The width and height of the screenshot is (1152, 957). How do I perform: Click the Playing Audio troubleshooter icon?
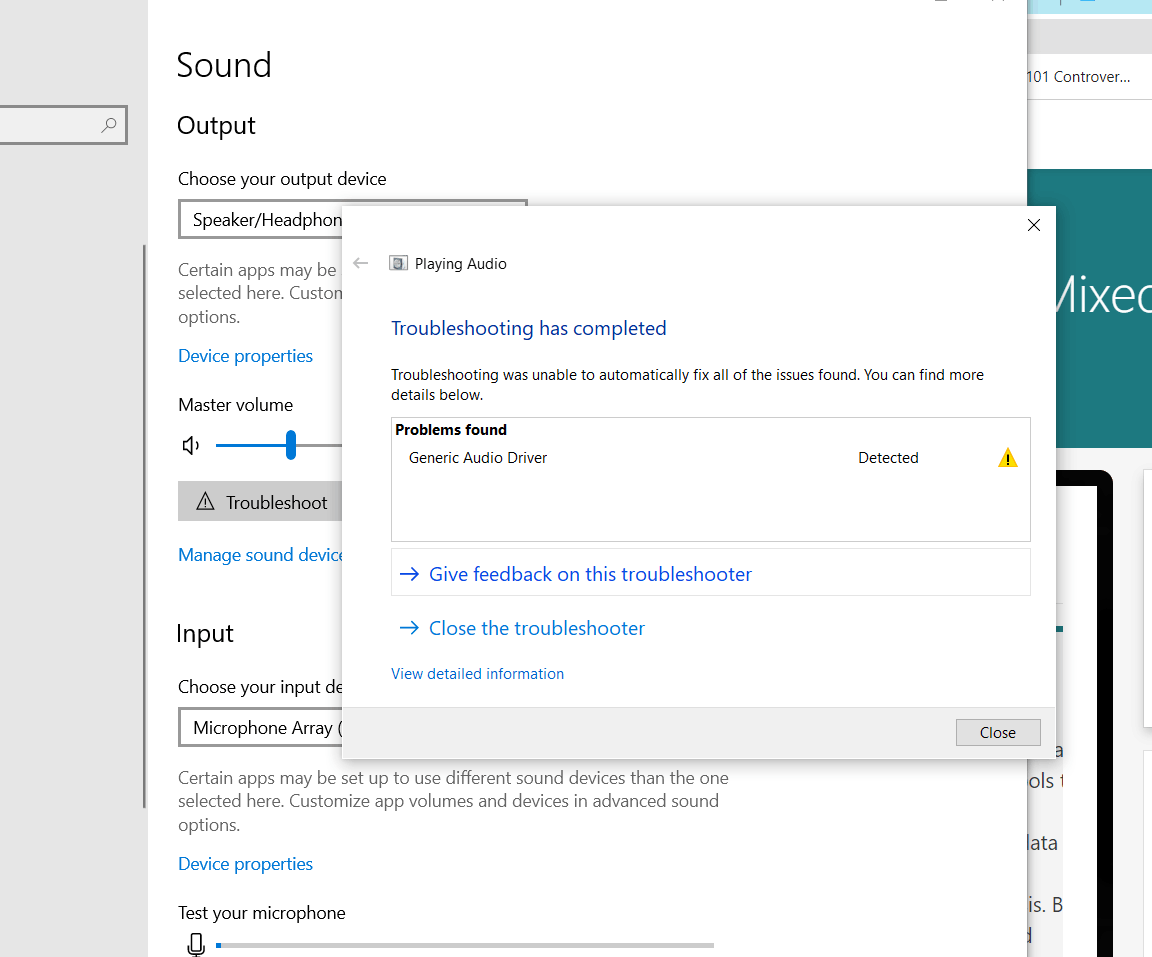[398, 263]
